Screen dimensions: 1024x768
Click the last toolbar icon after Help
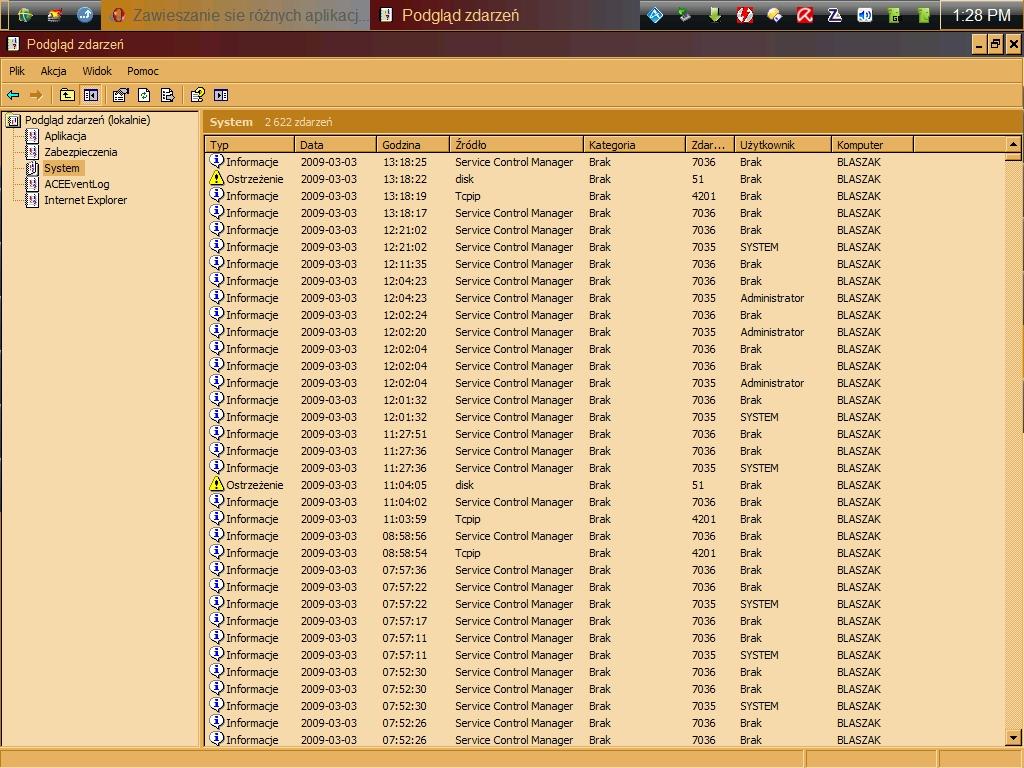pyautogui.click(x=221, y=95)
